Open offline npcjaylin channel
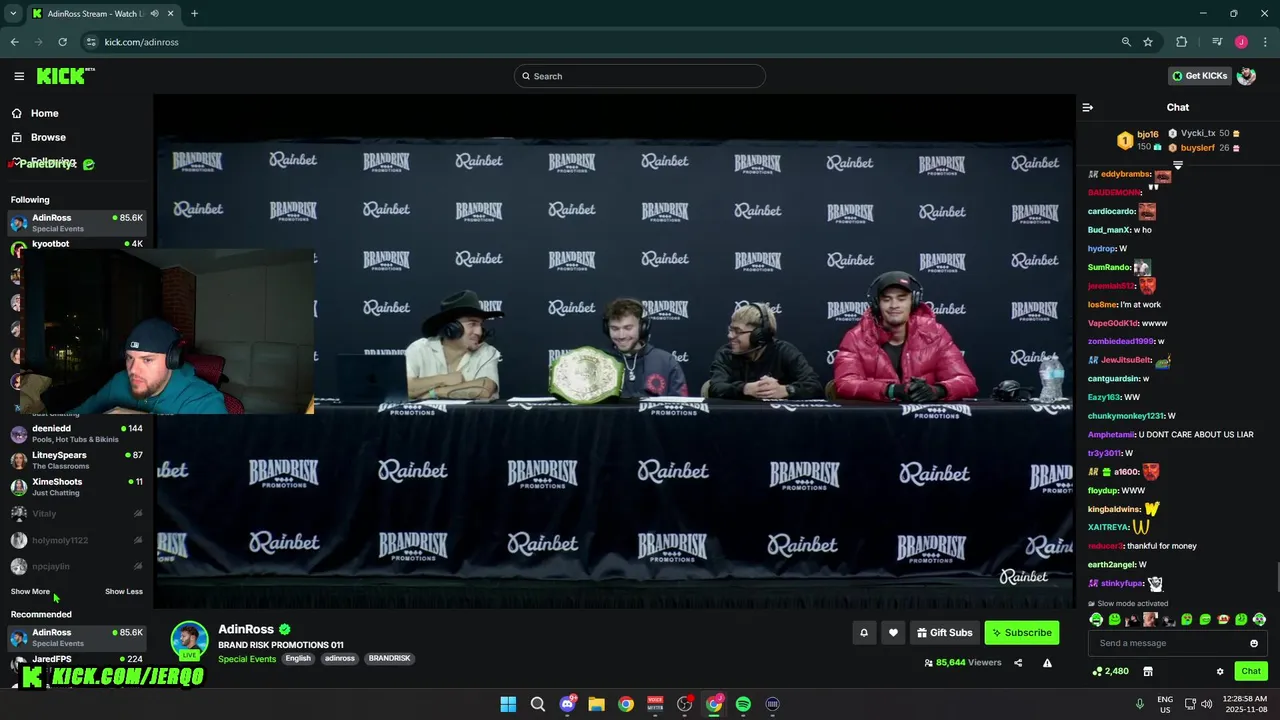The width and height of the screenshot is (1280, 720). click(78, 566)
